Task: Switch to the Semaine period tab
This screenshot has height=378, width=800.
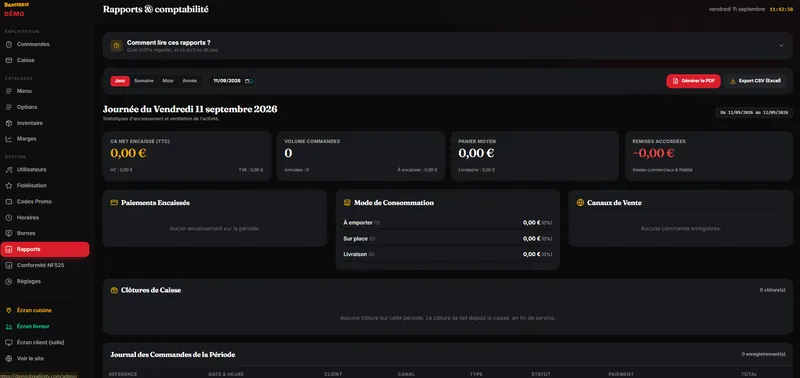Action: click(x=144, y=81)
